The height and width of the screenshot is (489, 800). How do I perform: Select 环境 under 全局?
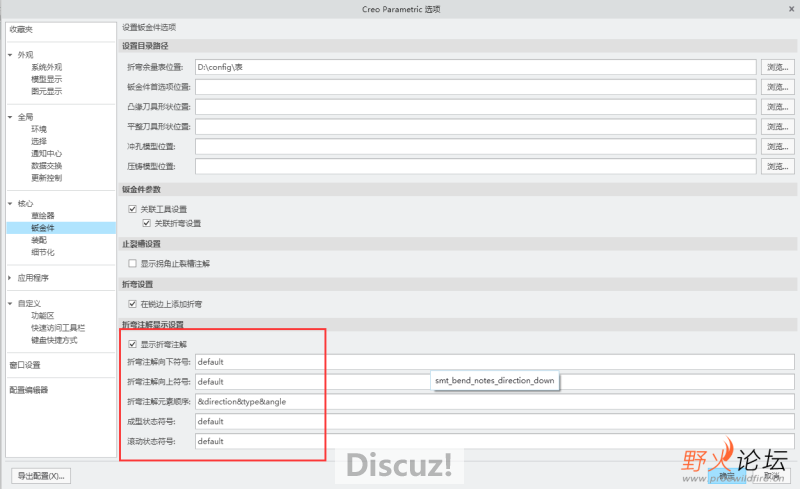pyautogui.click(x=39, y=129)
